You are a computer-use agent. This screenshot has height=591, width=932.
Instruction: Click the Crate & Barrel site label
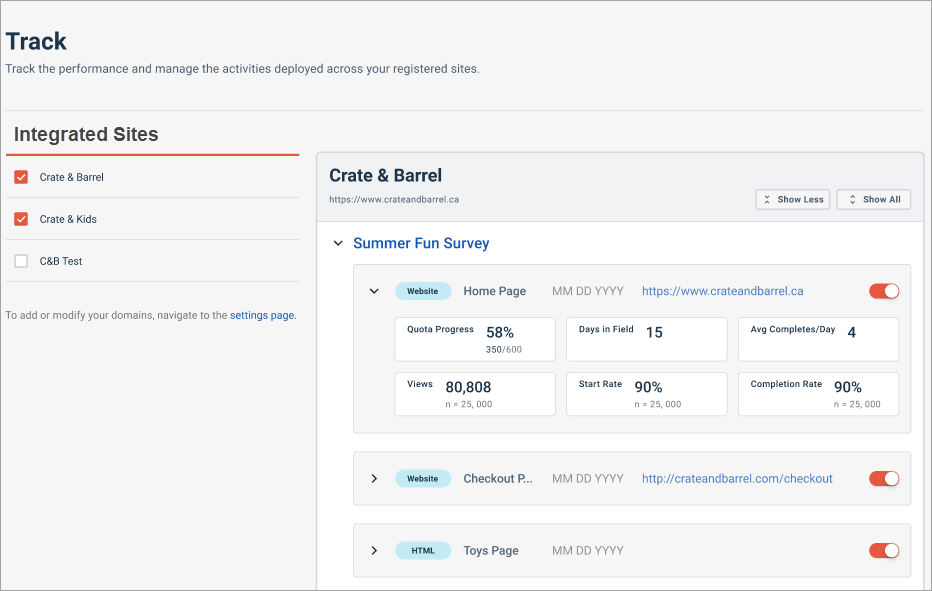(71, 177)
